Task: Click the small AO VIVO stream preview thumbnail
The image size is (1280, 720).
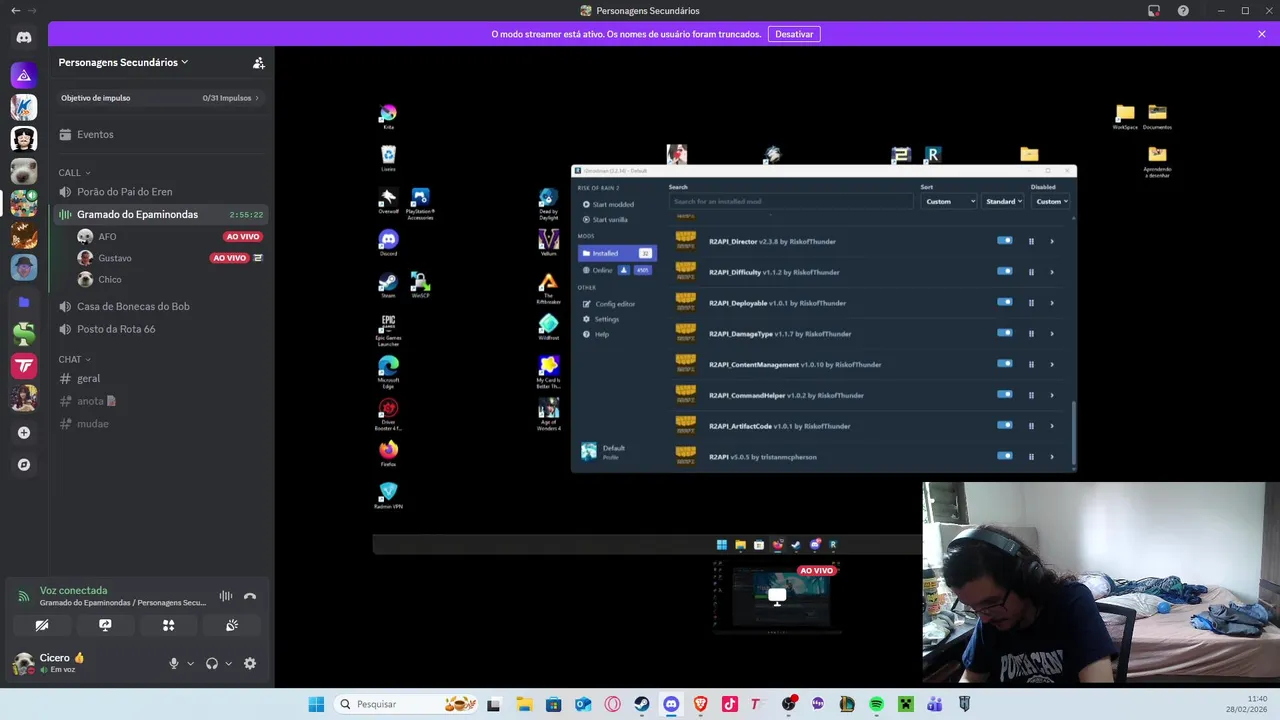Action: pyautogui.click(x=777, y=598)
